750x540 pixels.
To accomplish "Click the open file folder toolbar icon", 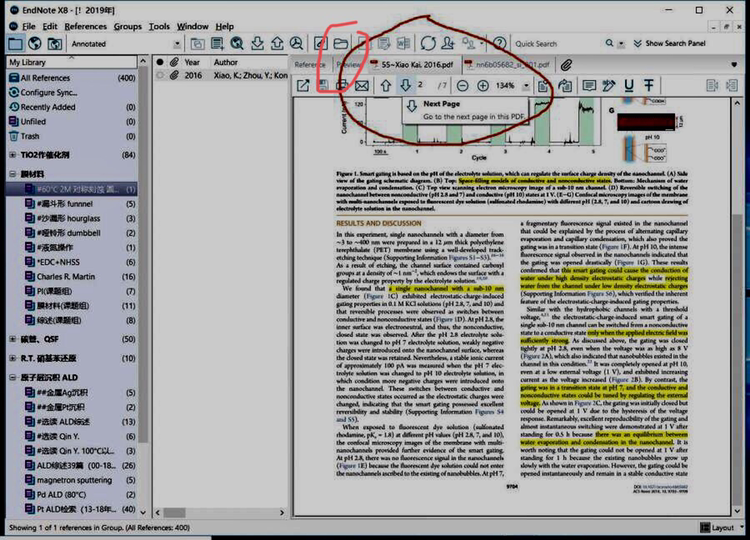I will [341, 44].
